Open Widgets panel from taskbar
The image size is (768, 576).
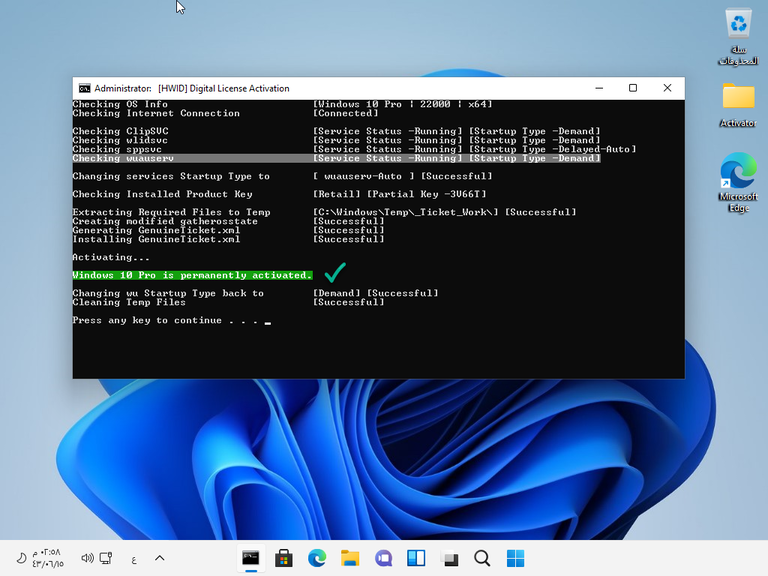coord(416,558)
